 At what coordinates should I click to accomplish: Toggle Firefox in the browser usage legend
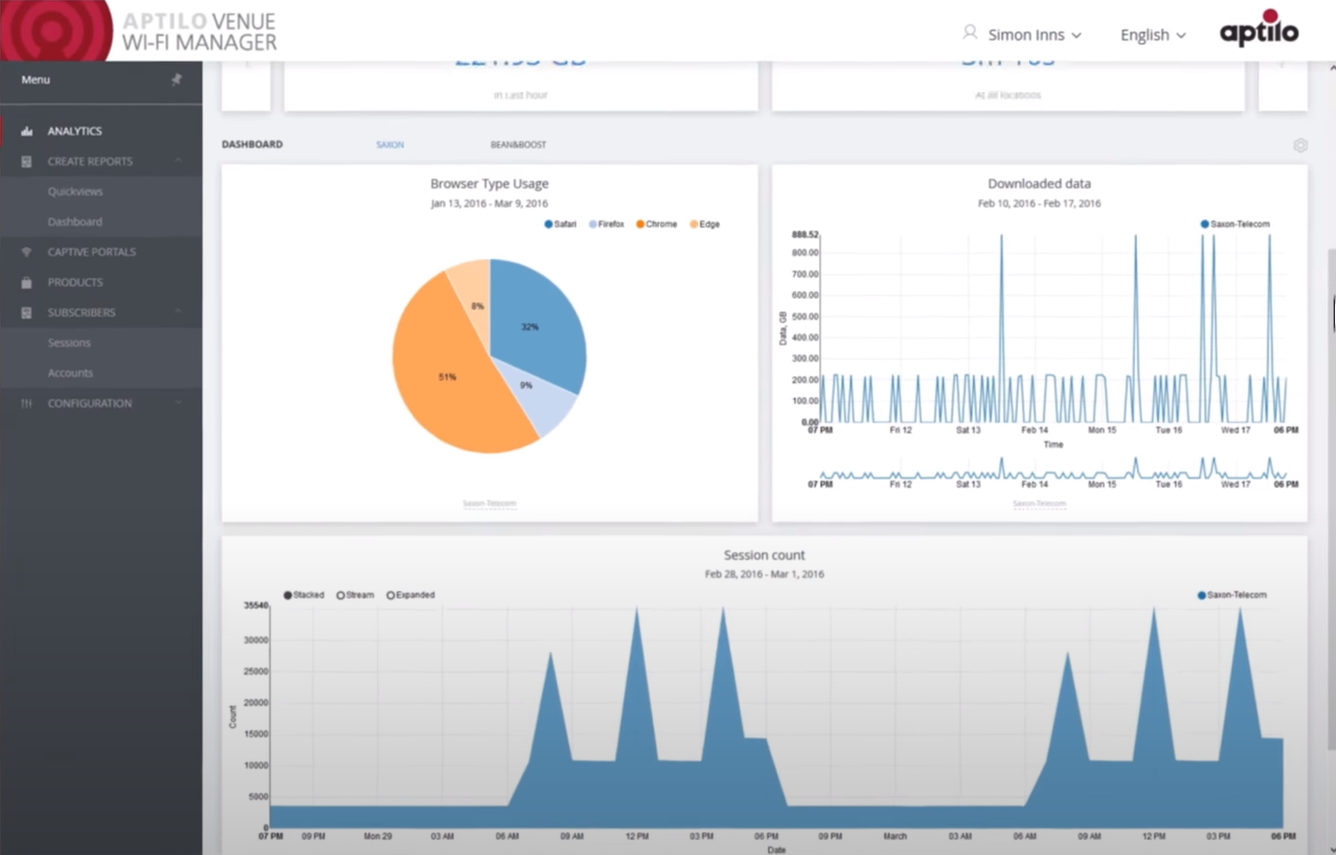click(604, 224)
